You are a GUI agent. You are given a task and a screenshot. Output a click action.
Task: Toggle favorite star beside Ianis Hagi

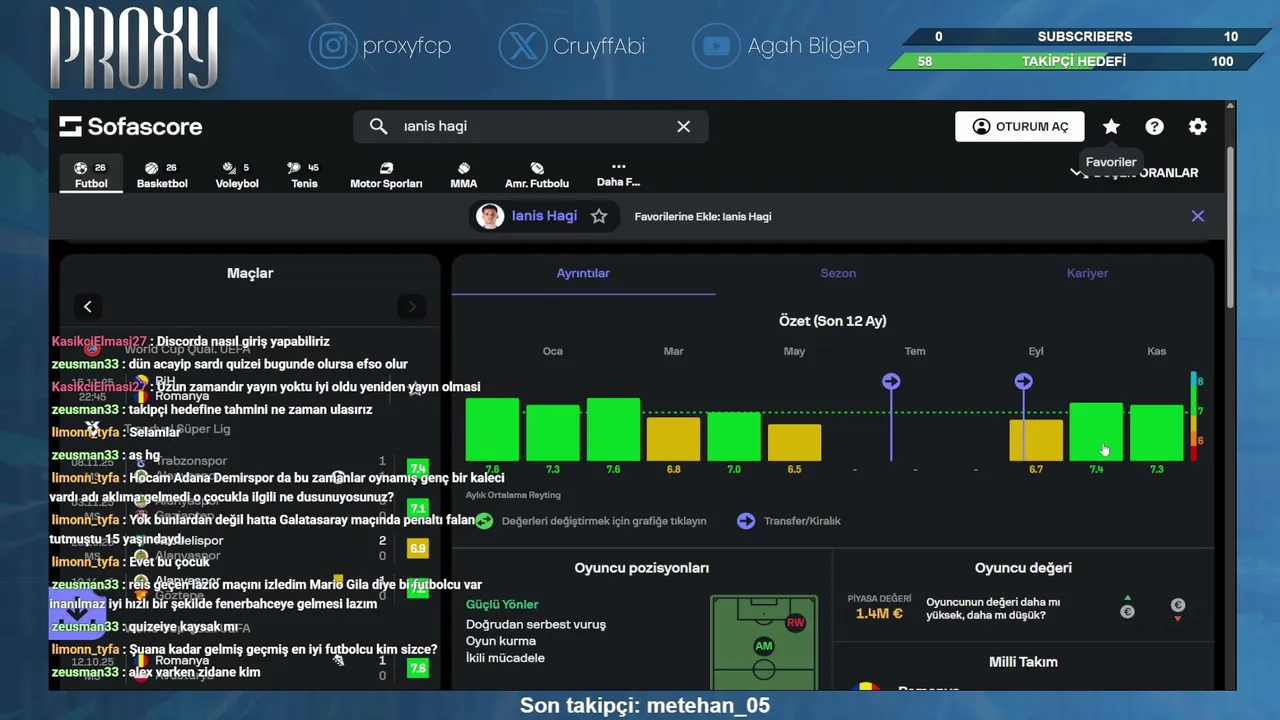(x=599, y=216)
